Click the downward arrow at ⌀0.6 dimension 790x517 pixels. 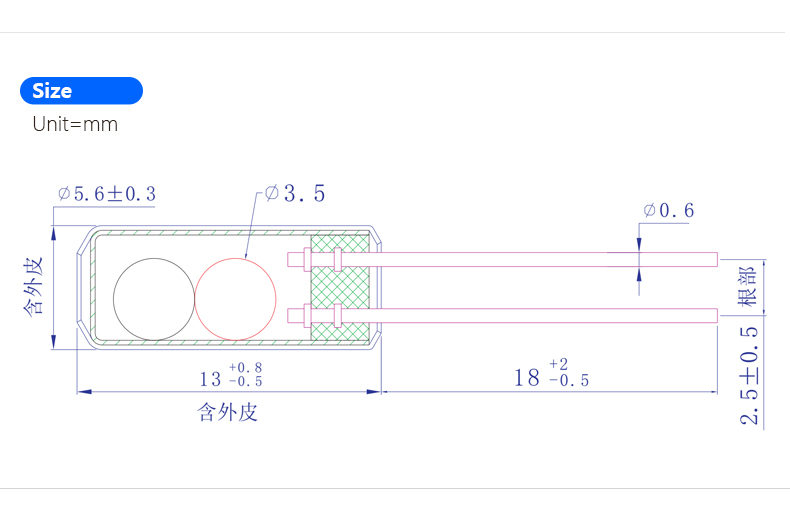pos(639,244)
